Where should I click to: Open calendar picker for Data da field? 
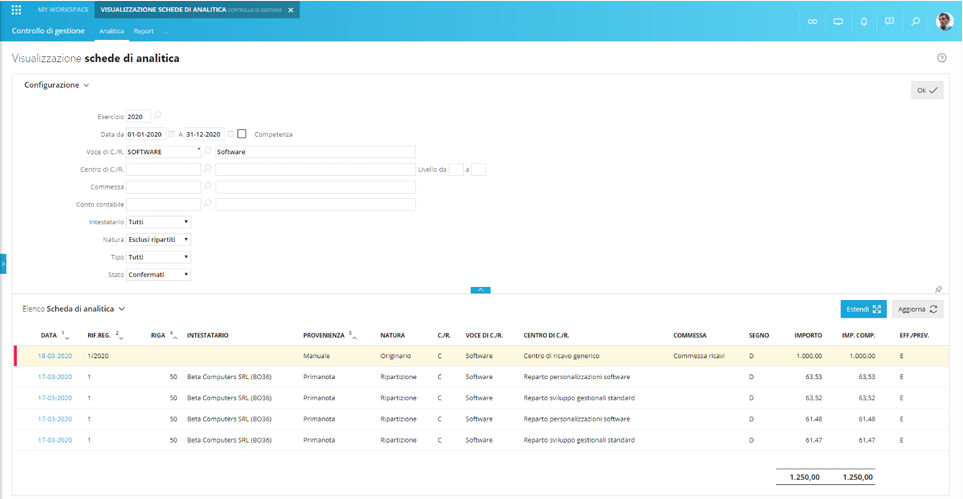171,134
